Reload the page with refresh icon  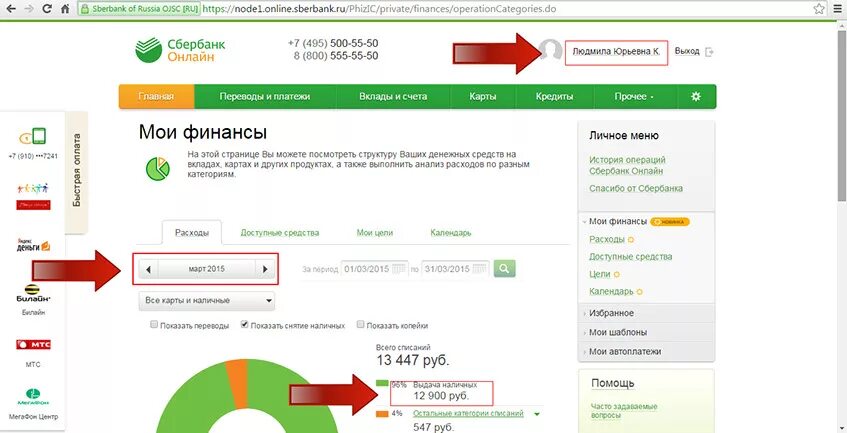pyautogui.click(x=47, y=9)
